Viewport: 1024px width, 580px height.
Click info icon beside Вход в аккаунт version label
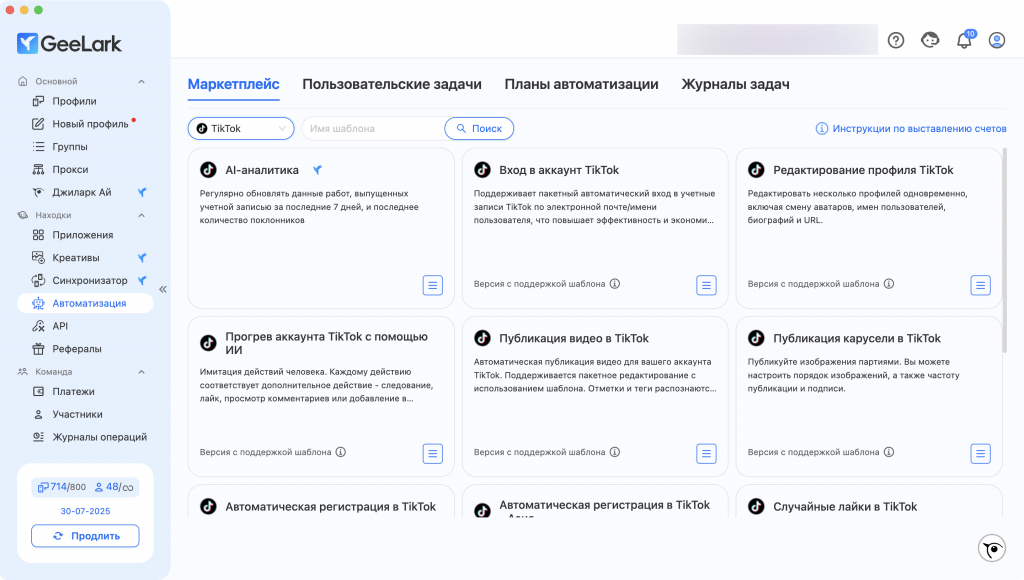point(615,283)
